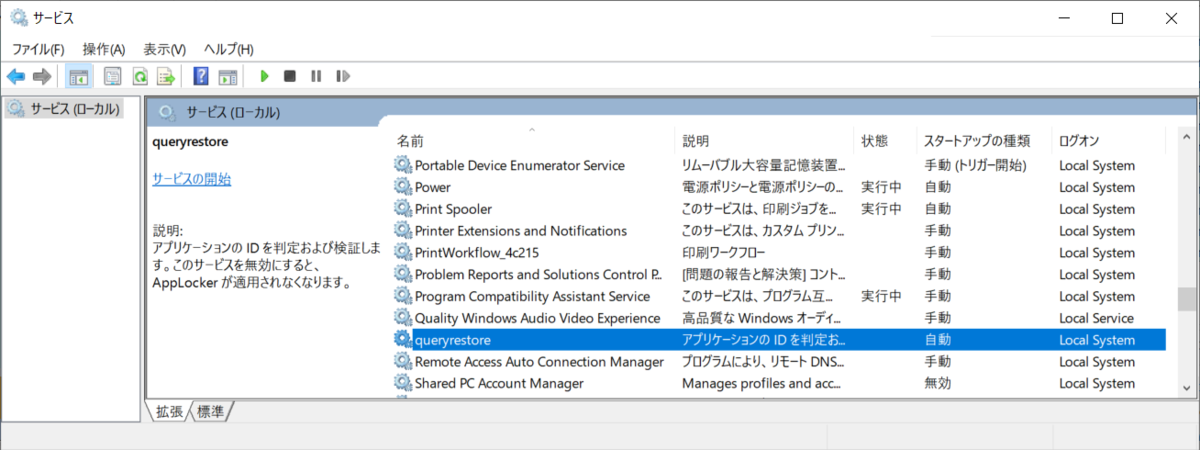The image size is (1200, 450).
Task: Click the Properties toolbar icon
Action: pos(113,76)
